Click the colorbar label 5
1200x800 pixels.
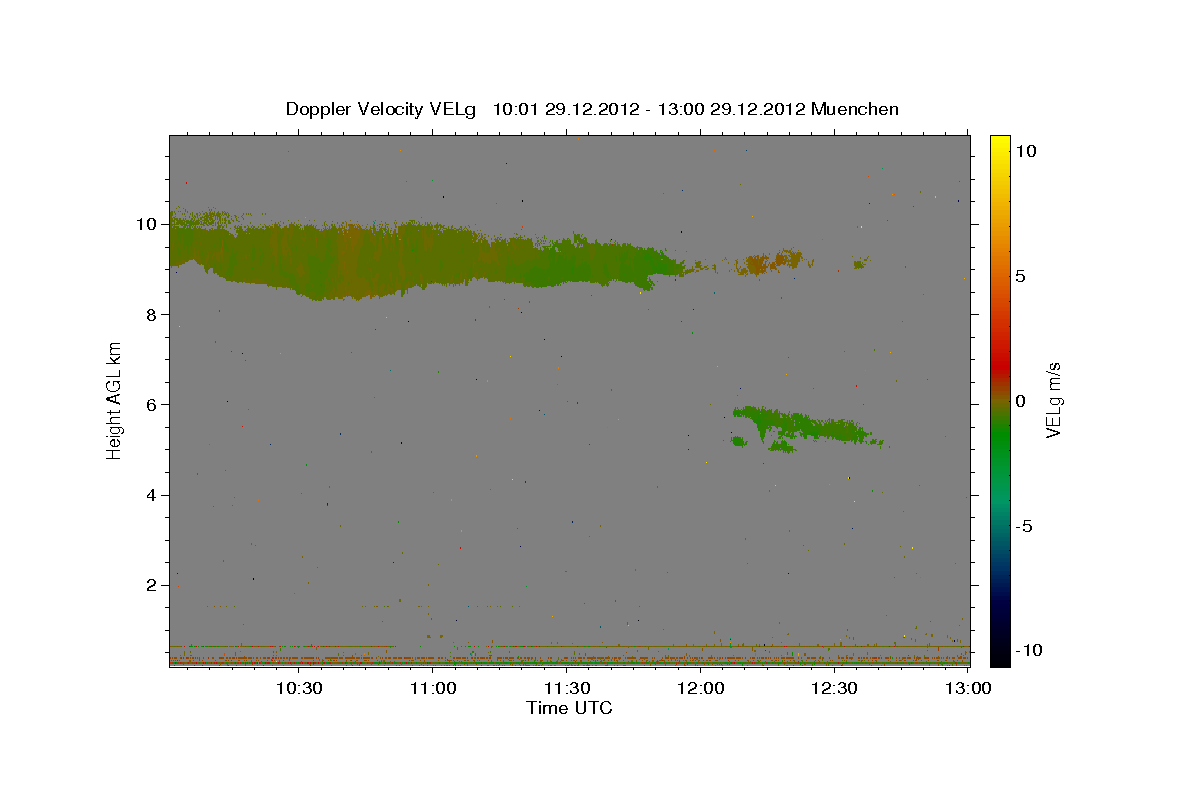coord(1021,276)
